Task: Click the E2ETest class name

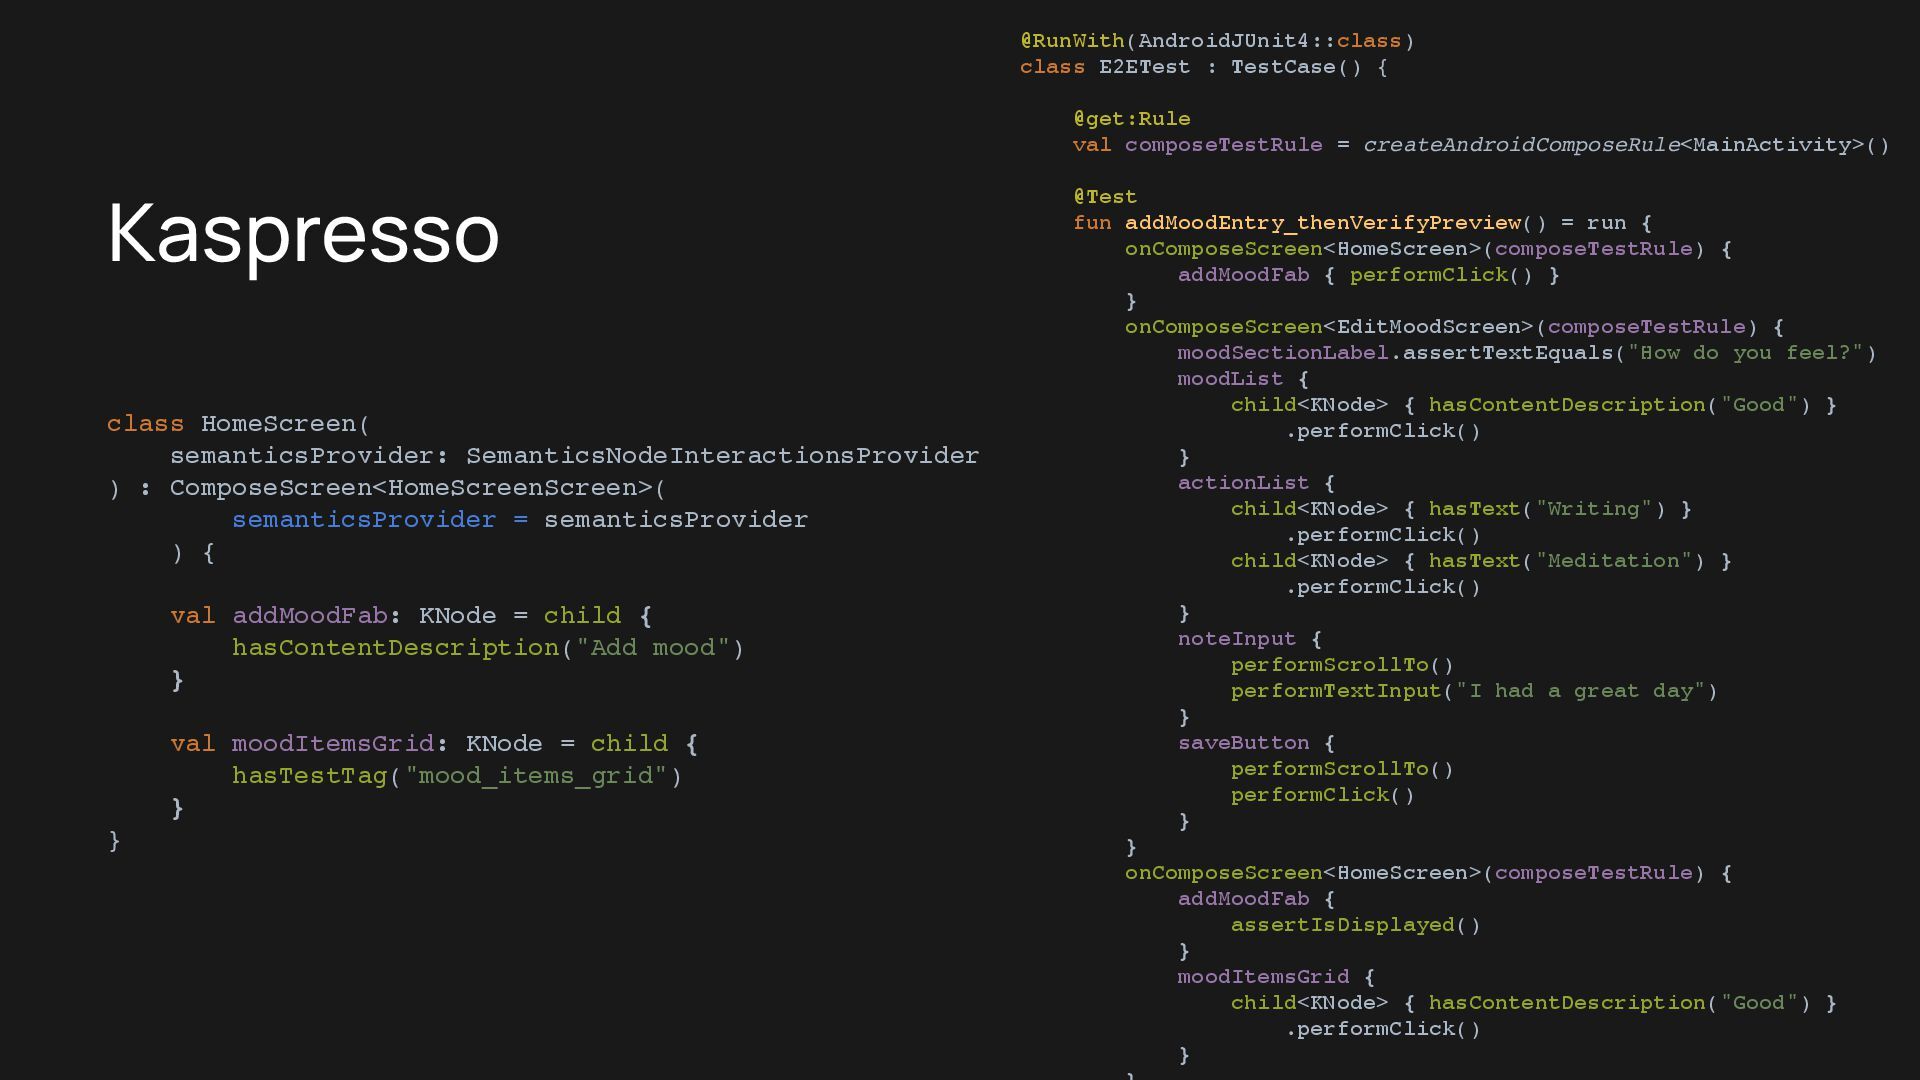Action: coord(1144,67)
